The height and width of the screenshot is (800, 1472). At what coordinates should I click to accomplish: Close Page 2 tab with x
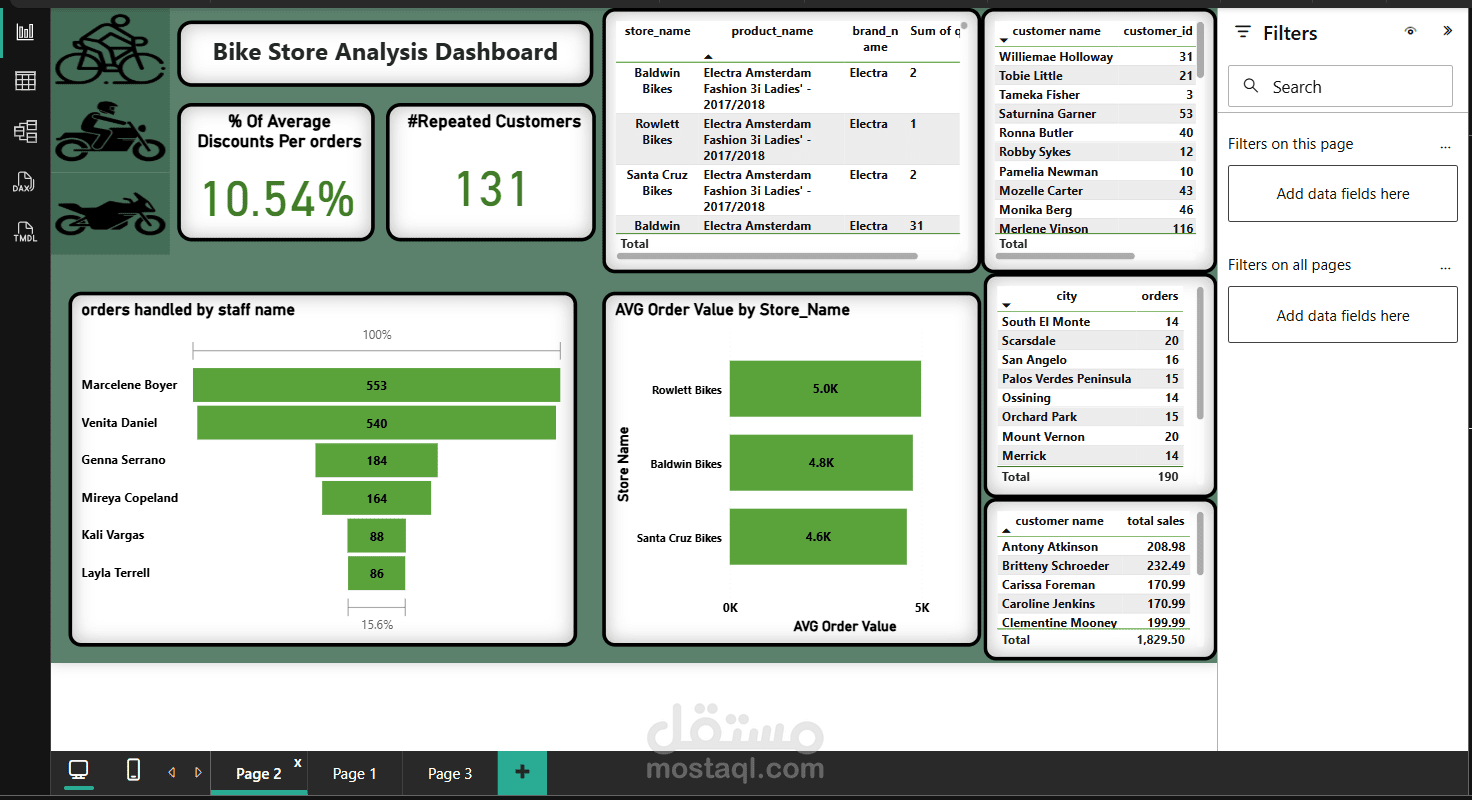[x=297, y=763]
